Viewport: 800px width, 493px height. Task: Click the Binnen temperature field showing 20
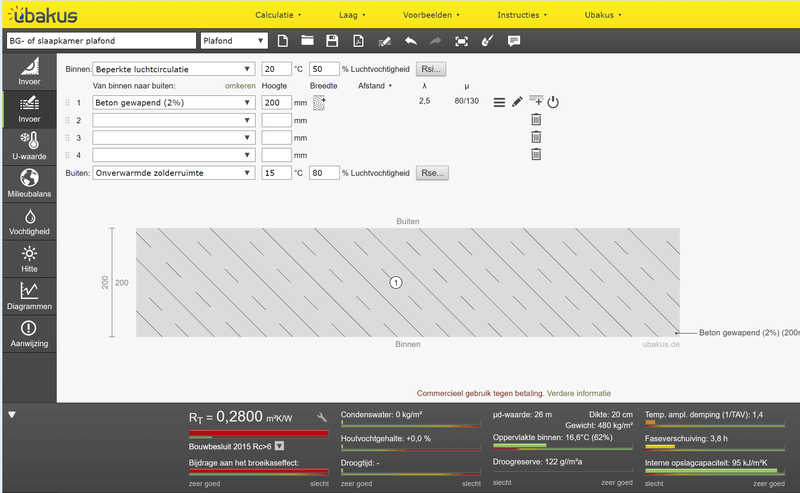(276, 69)
